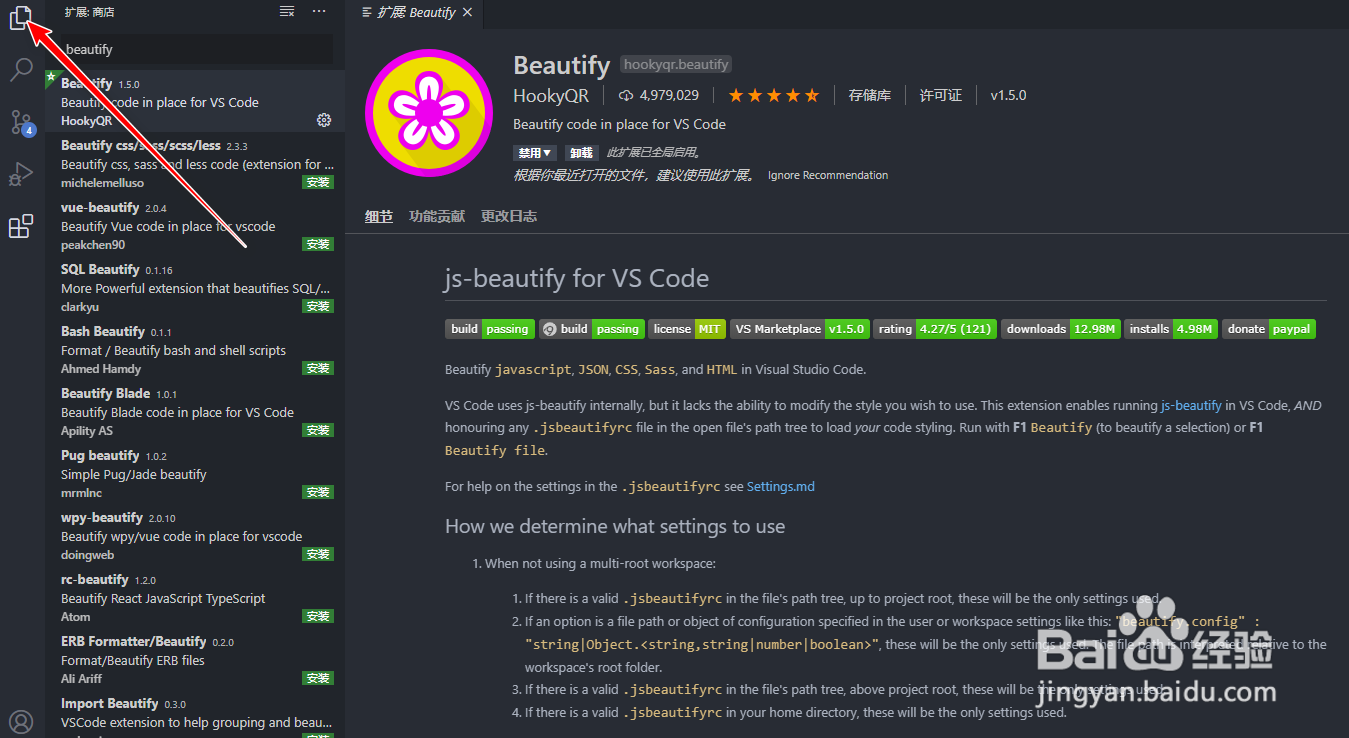Viewport: 1349px width, 738px height.
Task: Select Beautify 1.5.0 in results list
Action: point(195,102)
